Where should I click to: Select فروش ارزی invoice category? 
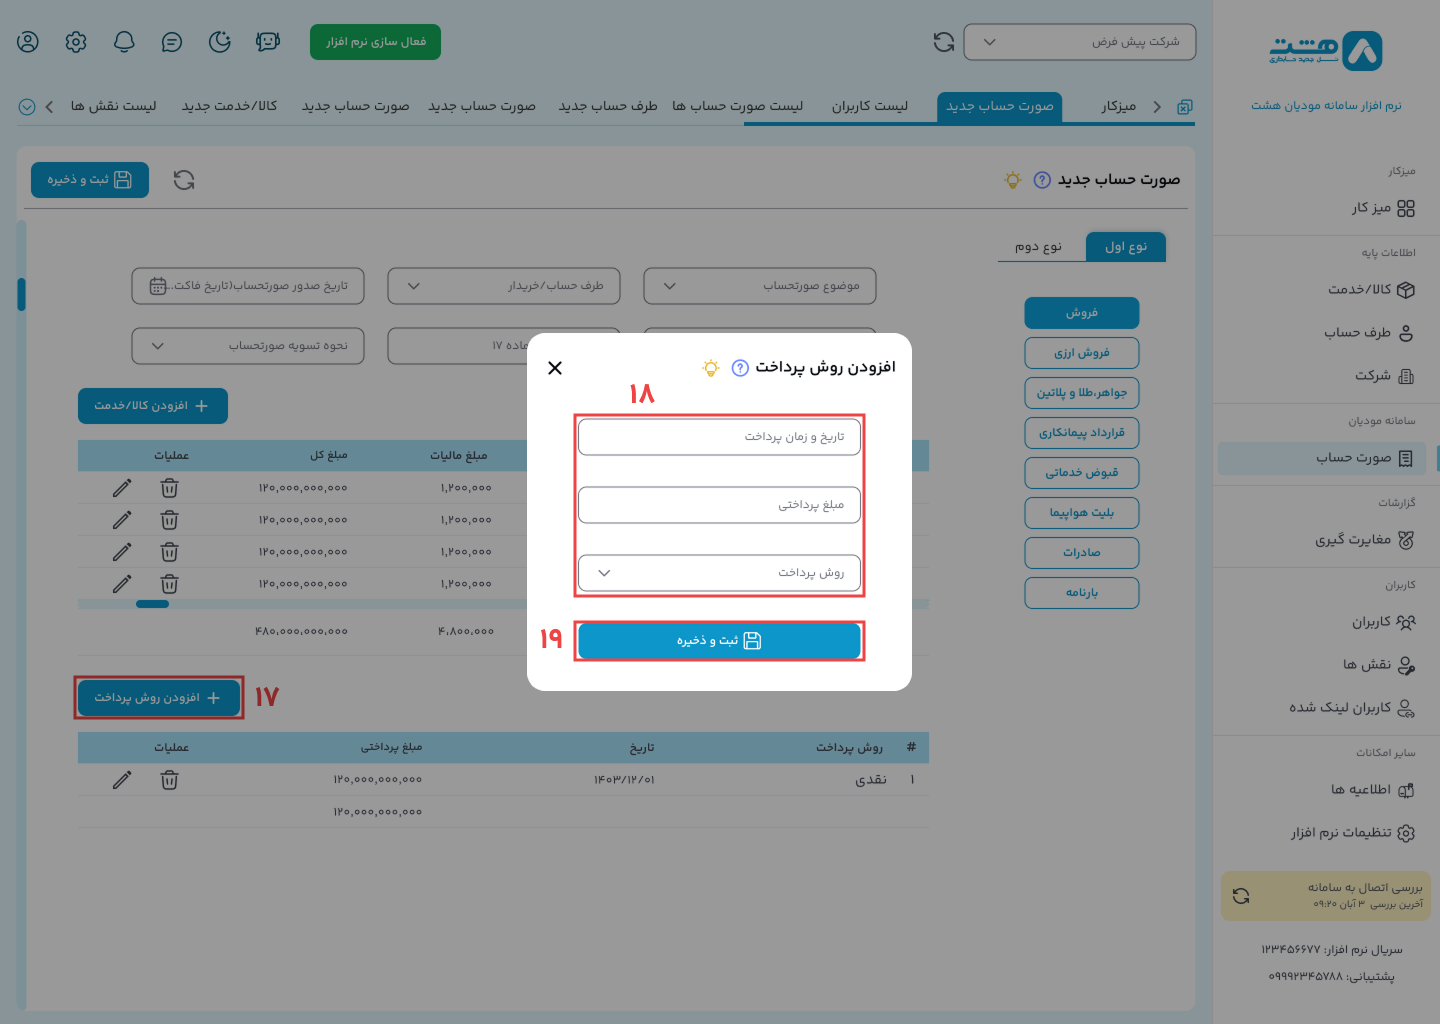point(1081,353)
